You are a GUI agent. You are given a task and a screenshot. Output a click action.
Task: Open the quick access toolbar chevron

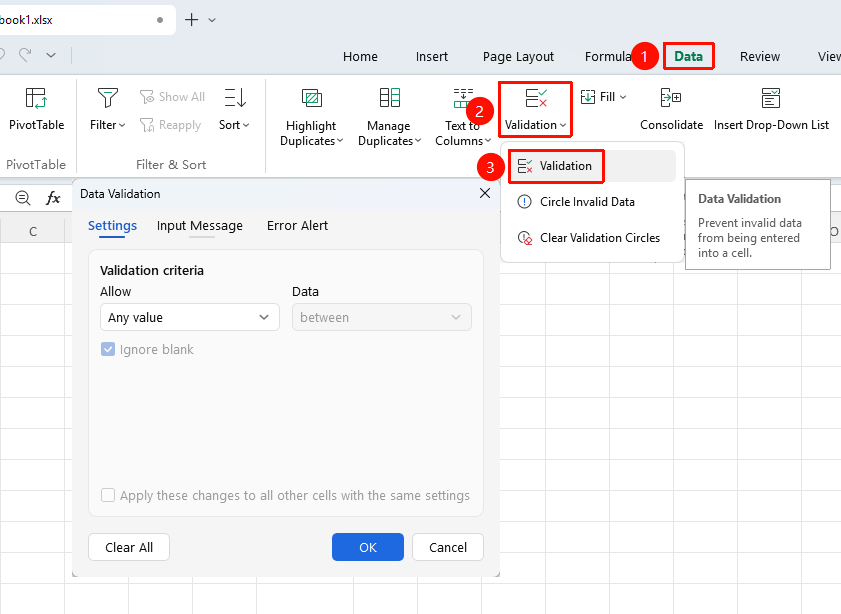(51, 55)
